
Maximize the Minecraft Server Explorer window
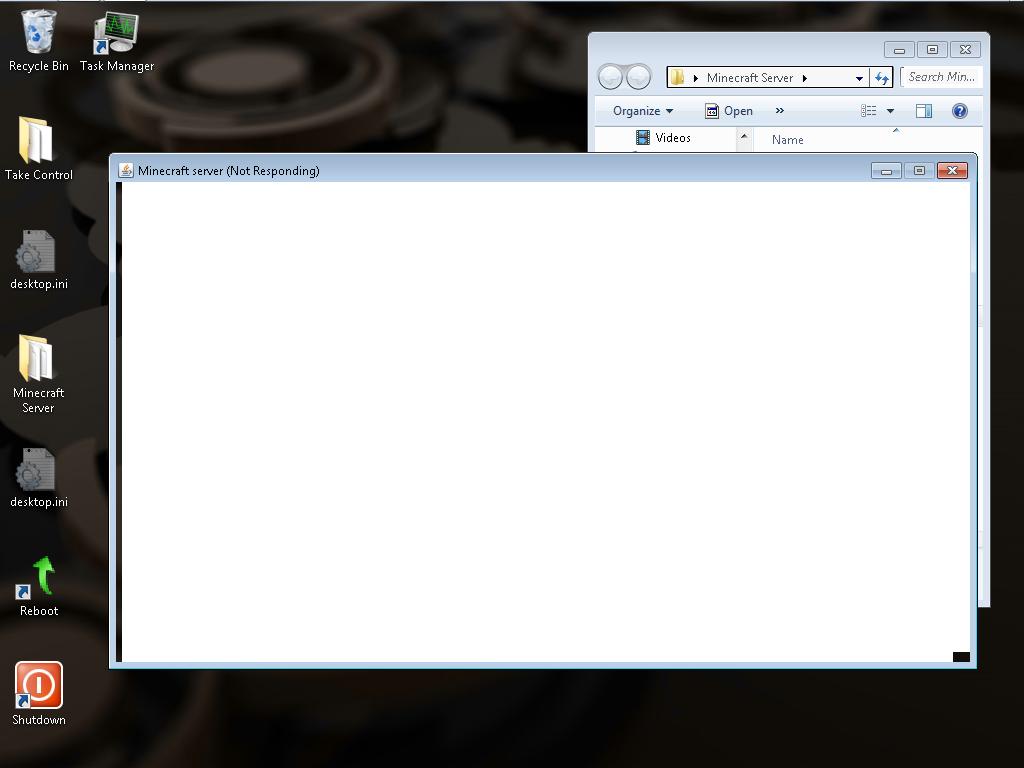coord(933,50)
